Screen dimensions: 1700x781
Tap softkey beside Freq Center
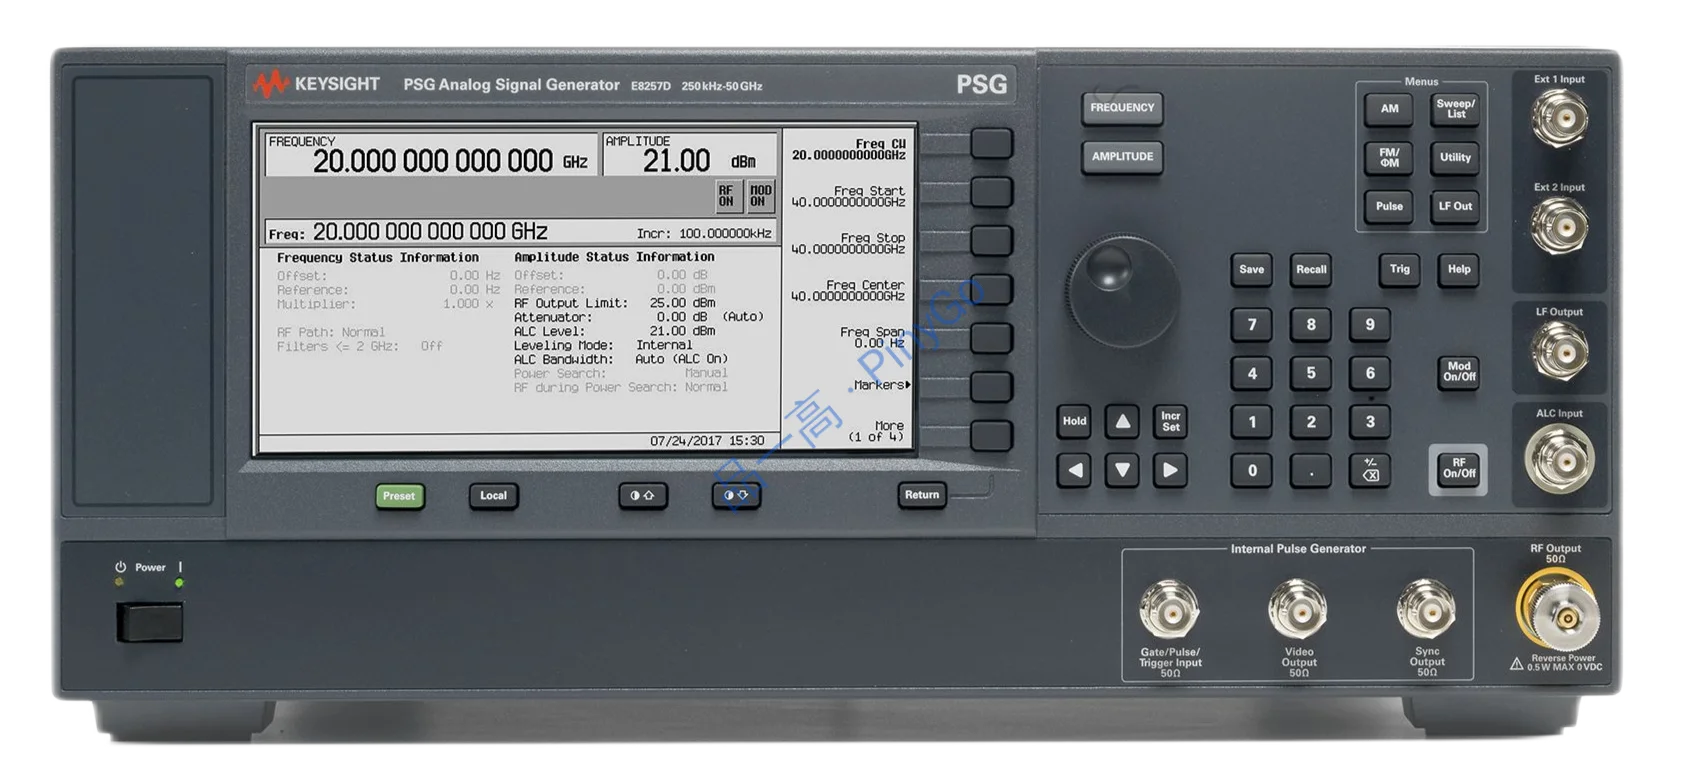point(991,289)
